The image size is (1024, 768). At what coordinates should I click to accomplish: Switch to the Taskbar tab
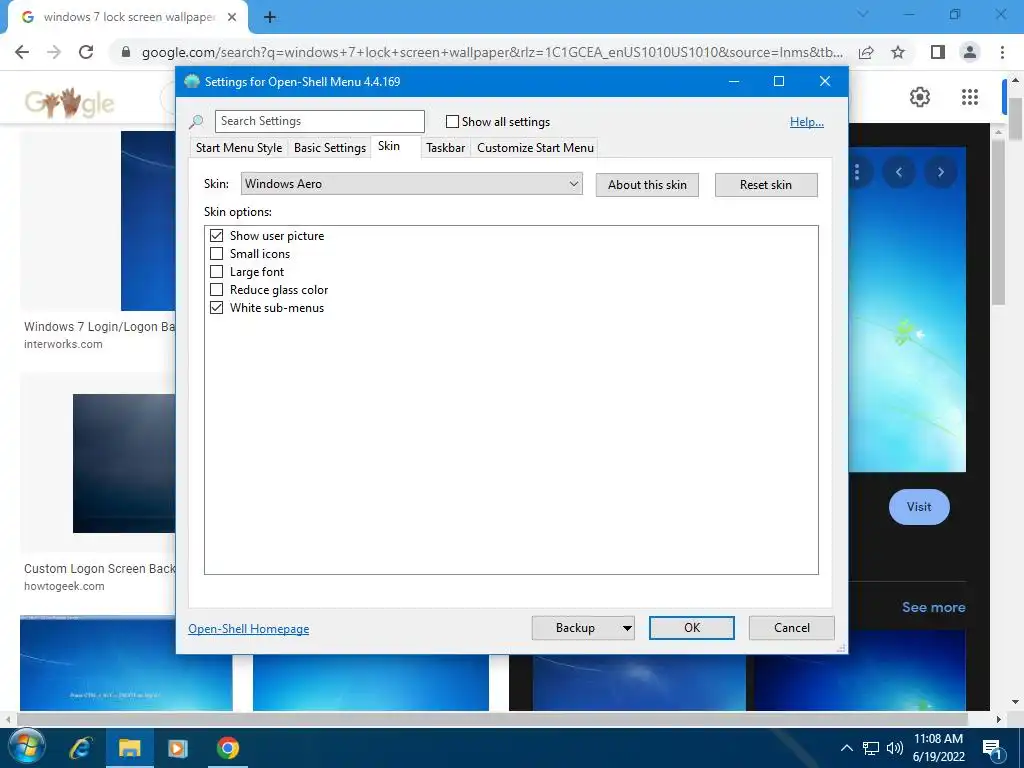point(445,148)
